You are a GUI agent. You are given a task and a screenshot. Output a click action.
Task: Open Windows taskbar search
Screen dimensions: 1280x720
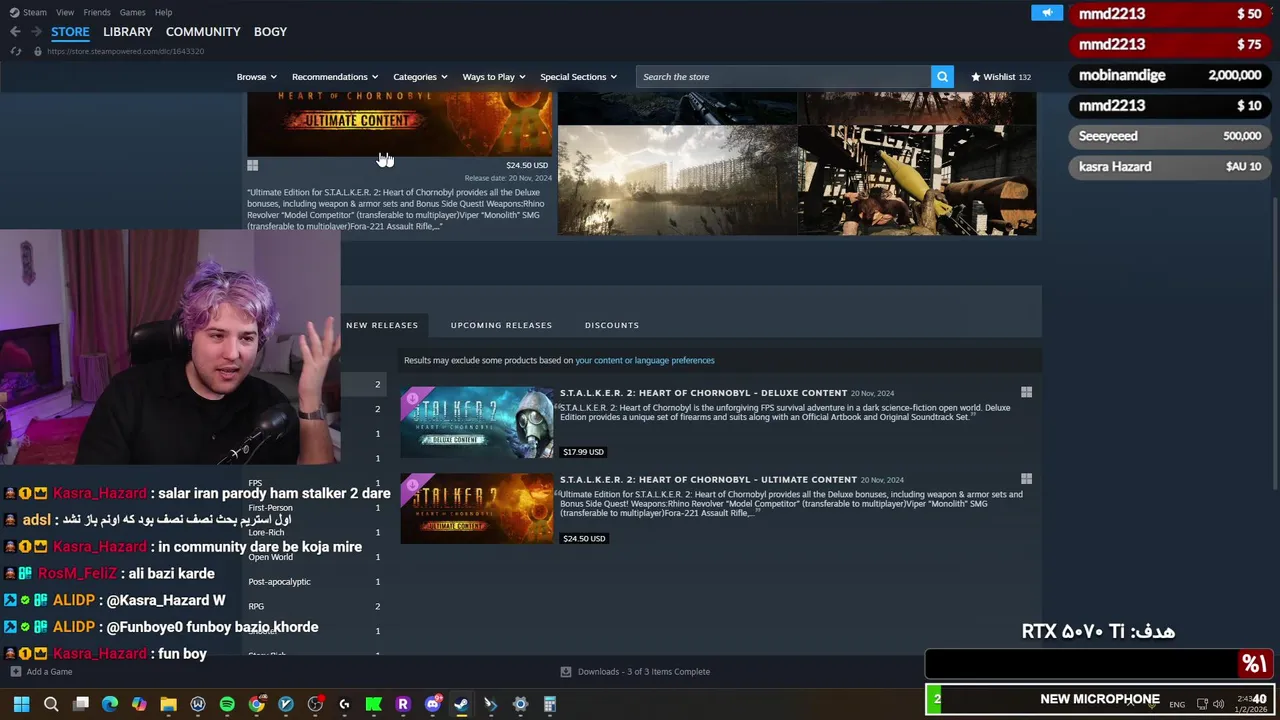[x=51, y=704]
